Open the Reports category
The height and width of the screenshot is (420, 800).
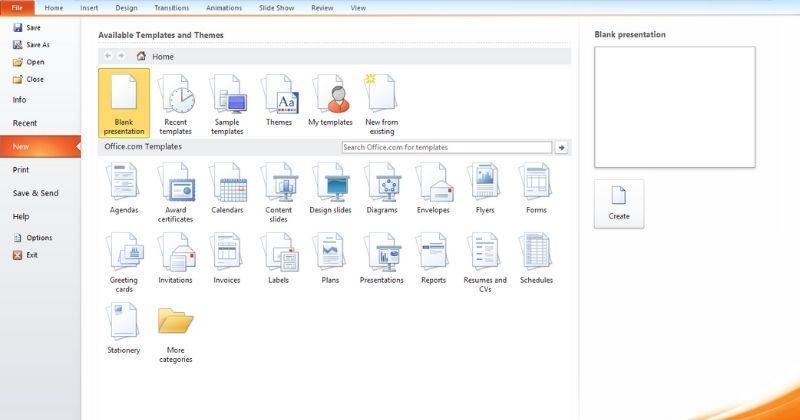point(434,258)
